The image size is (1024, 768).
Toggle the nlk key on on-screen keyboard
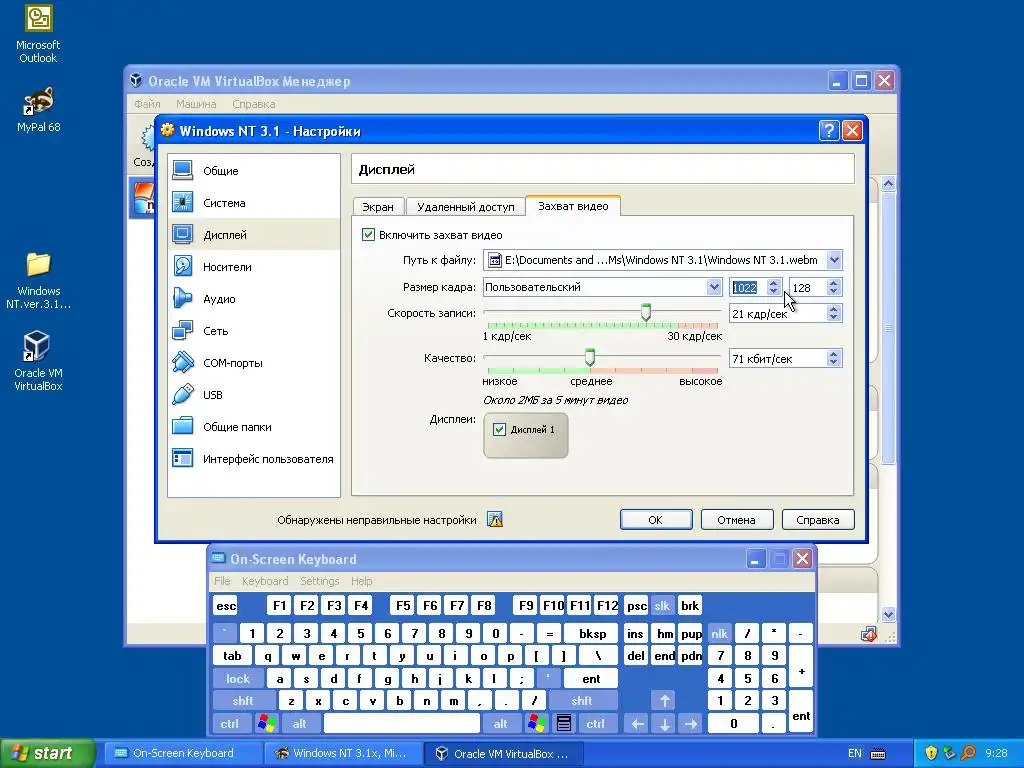[719, 633]
